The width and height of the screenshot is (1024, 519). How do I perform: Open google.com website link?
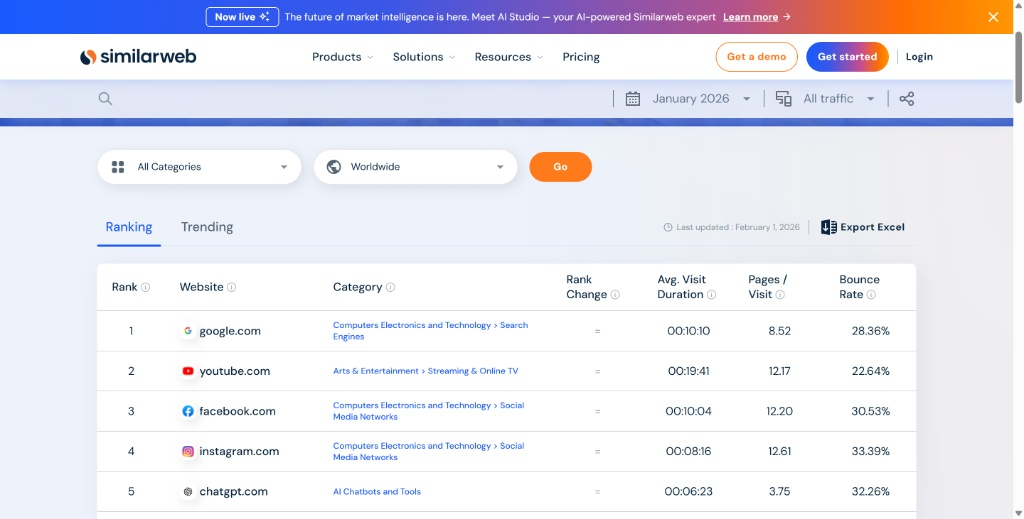click(230, 331)
